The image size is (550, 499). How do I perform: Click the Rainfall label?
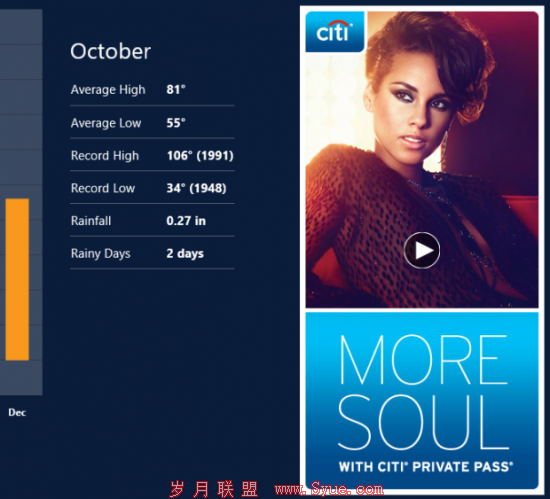(91, 221)
